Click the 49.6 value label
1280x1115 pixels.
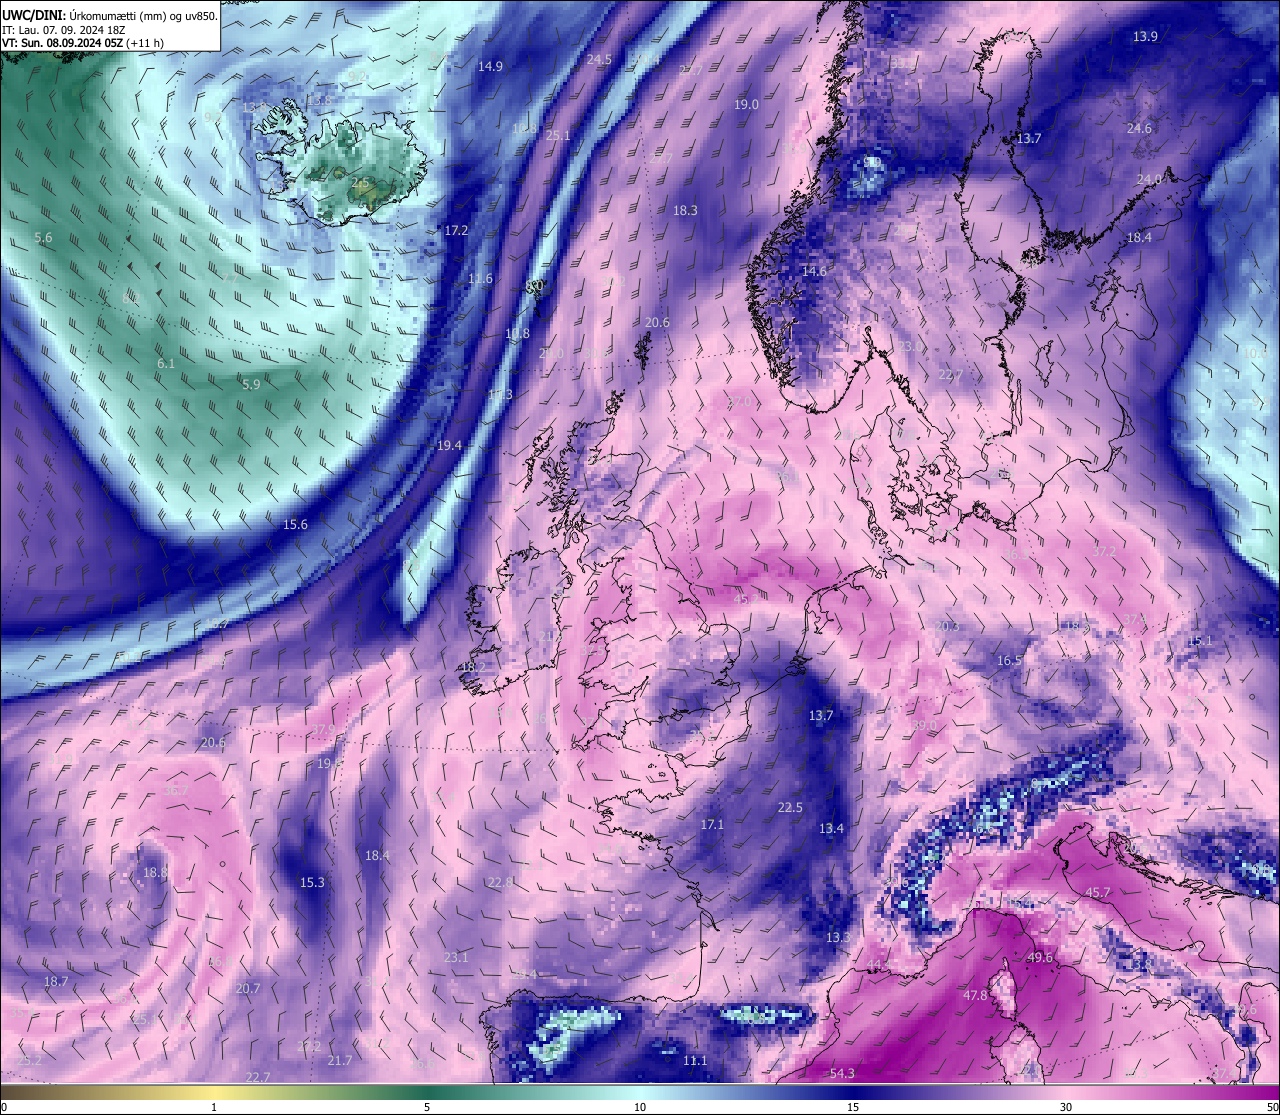(1040, 958)
